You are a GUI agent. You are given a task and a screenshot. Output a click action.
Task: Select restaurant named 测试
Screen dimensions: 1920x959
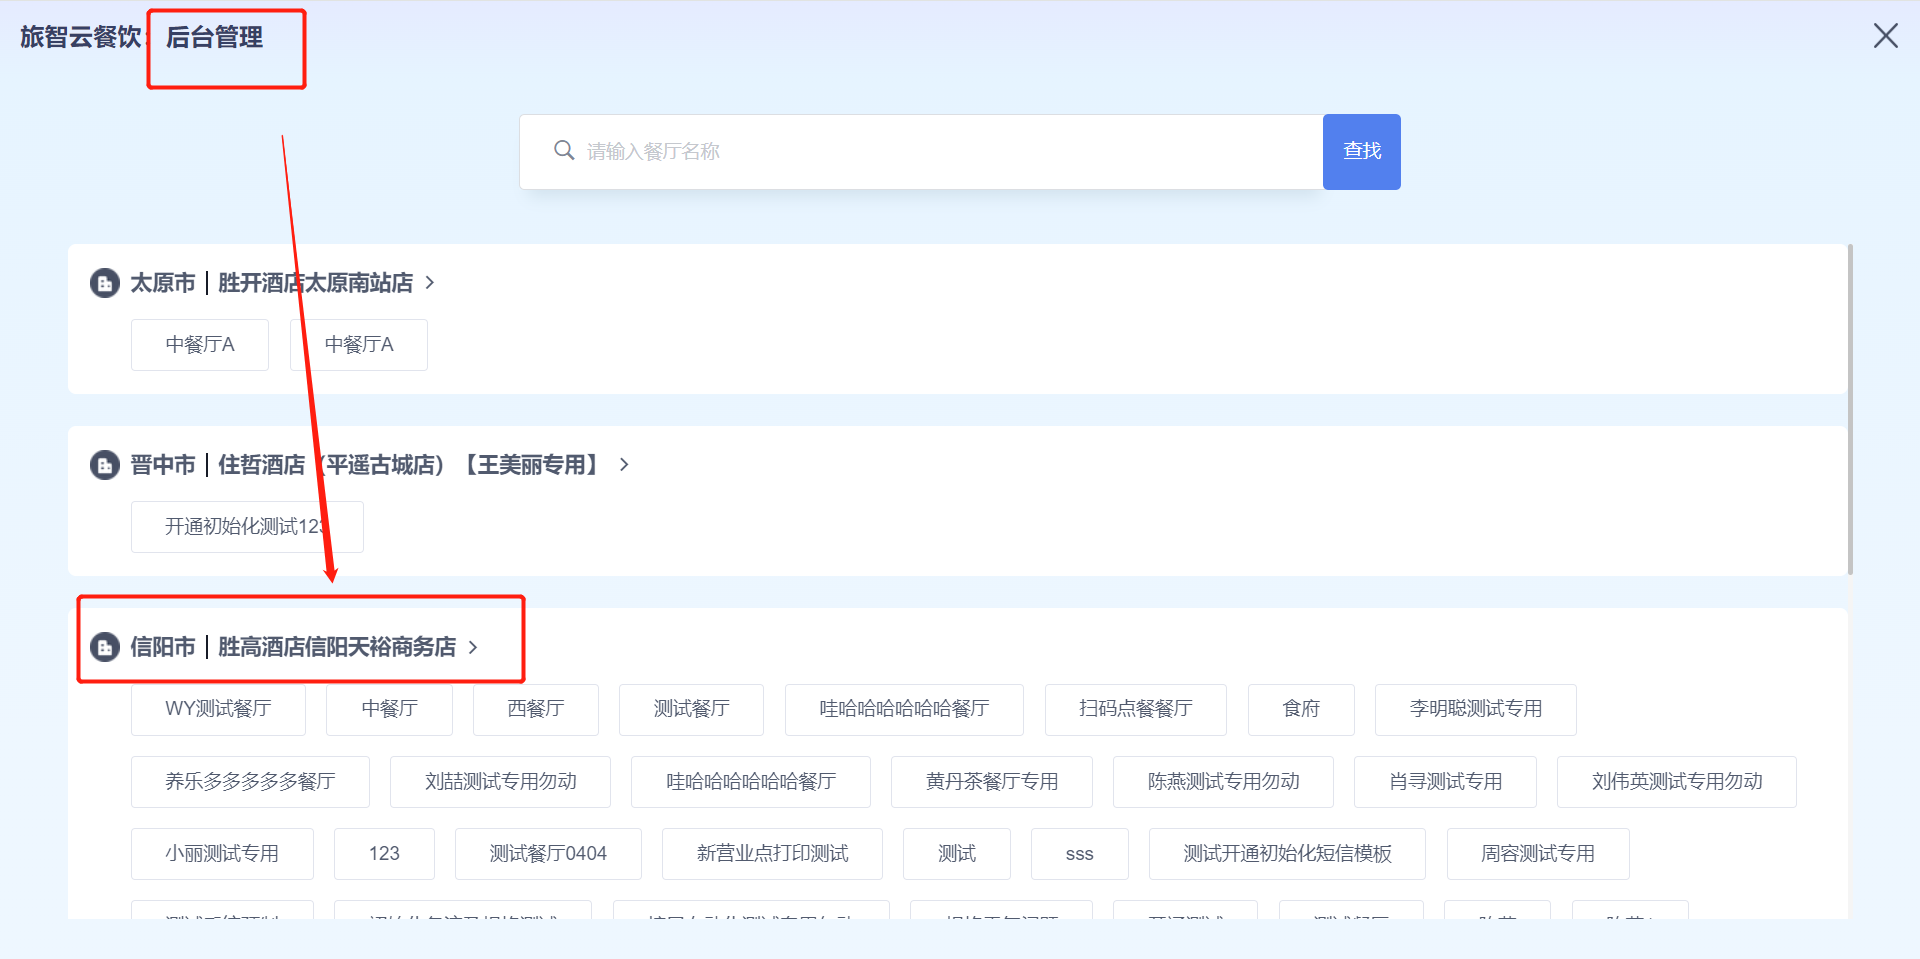tap(957, 854)
